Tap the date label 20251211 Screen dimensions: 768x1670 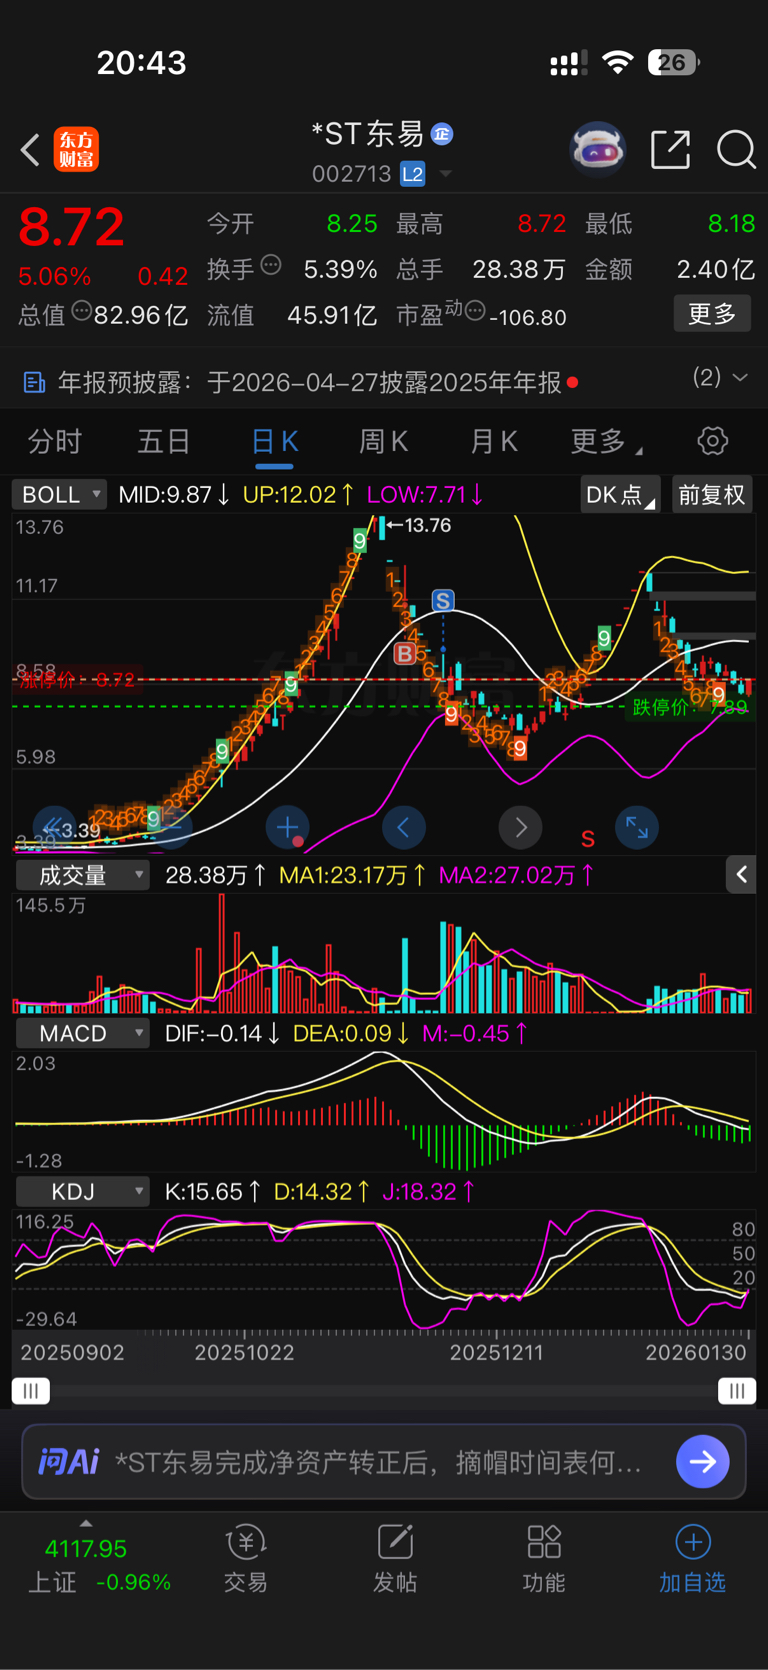(497, 1352)
